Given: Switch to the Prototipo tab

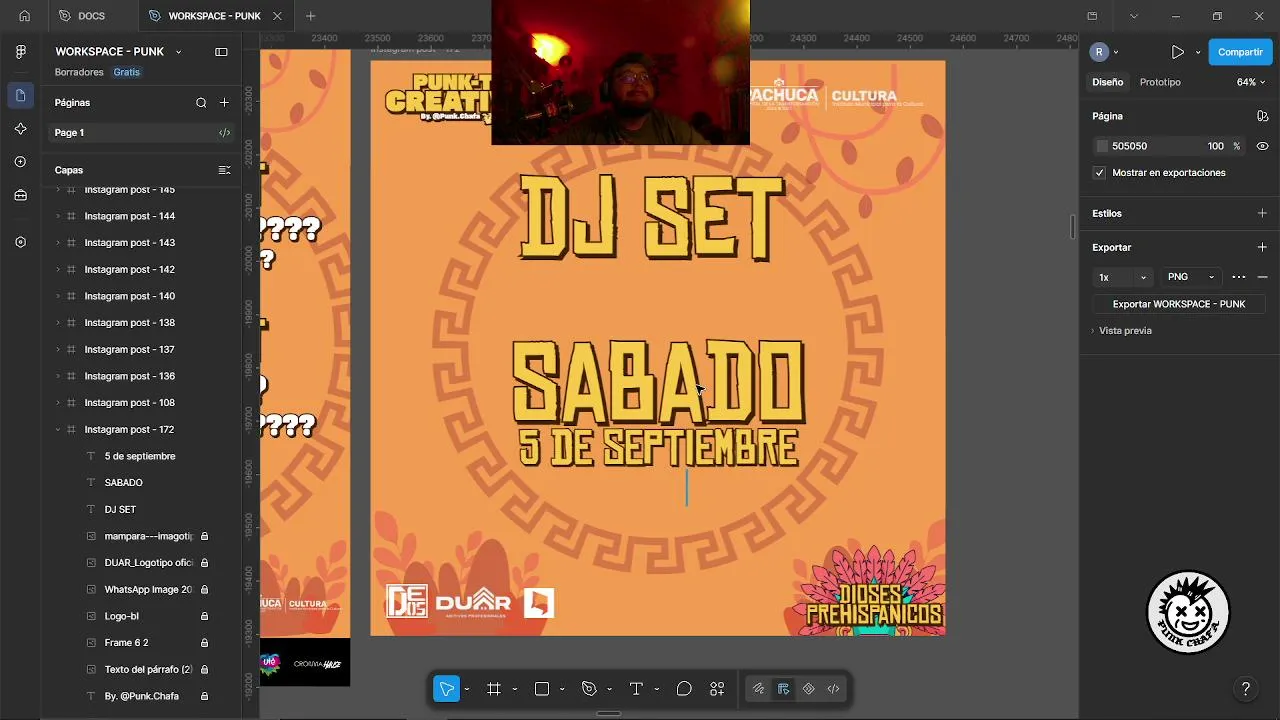Looking at the screenshot, I should click(x=1160, y=82).
